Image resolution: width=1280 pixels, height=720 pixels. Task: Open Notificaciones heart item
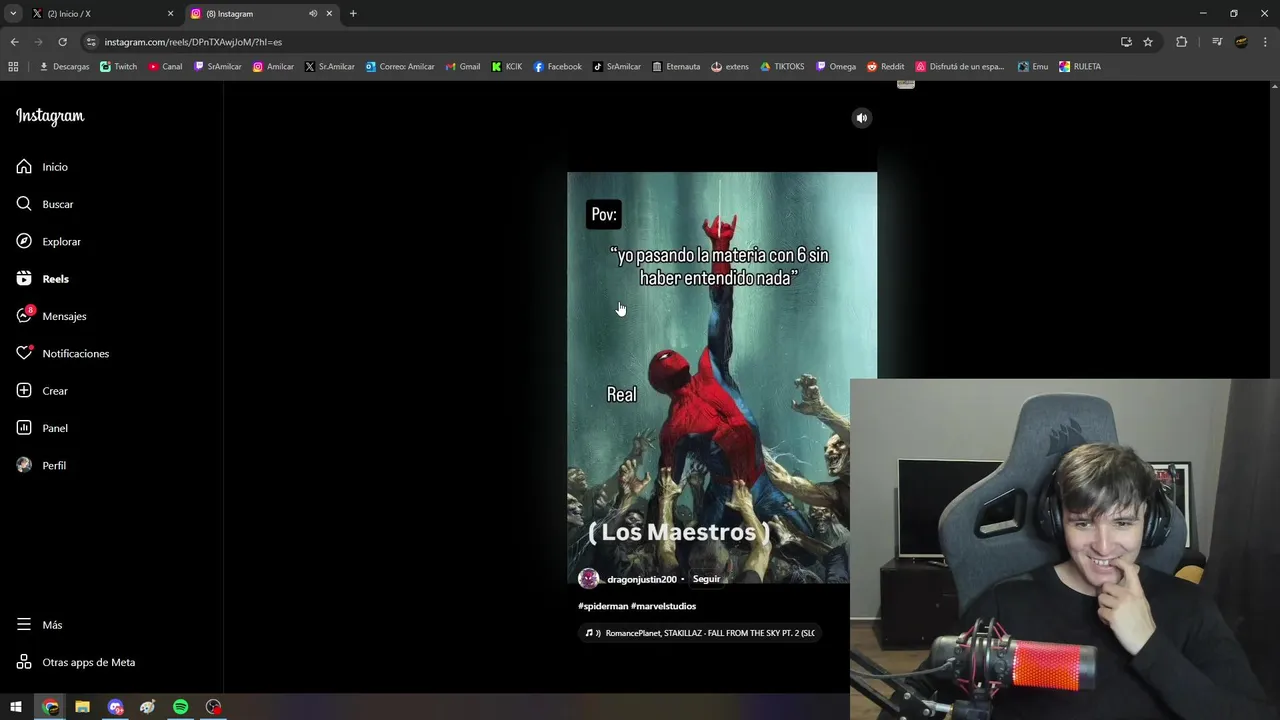tap(62, 354)
